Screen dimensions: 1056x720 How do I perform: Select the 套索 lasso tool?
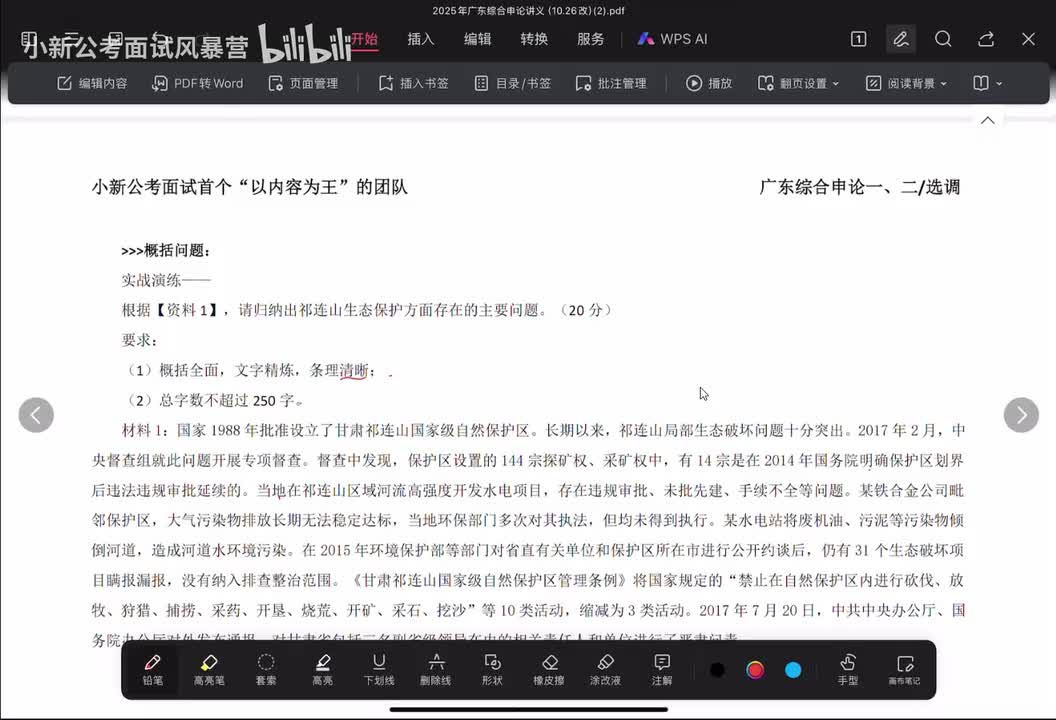(266, 669)
